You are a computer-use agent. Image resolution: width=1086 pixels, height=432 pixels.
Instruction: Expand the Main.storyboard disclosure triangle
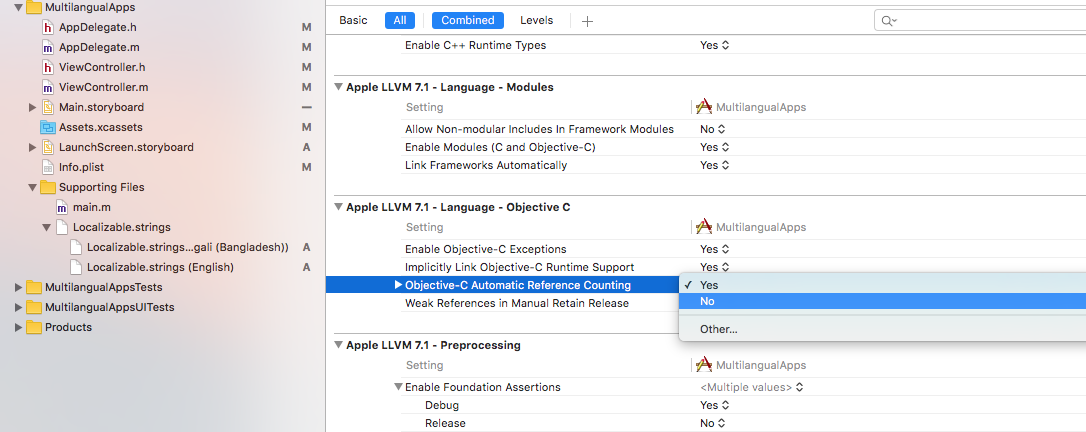tap(32, 107)
